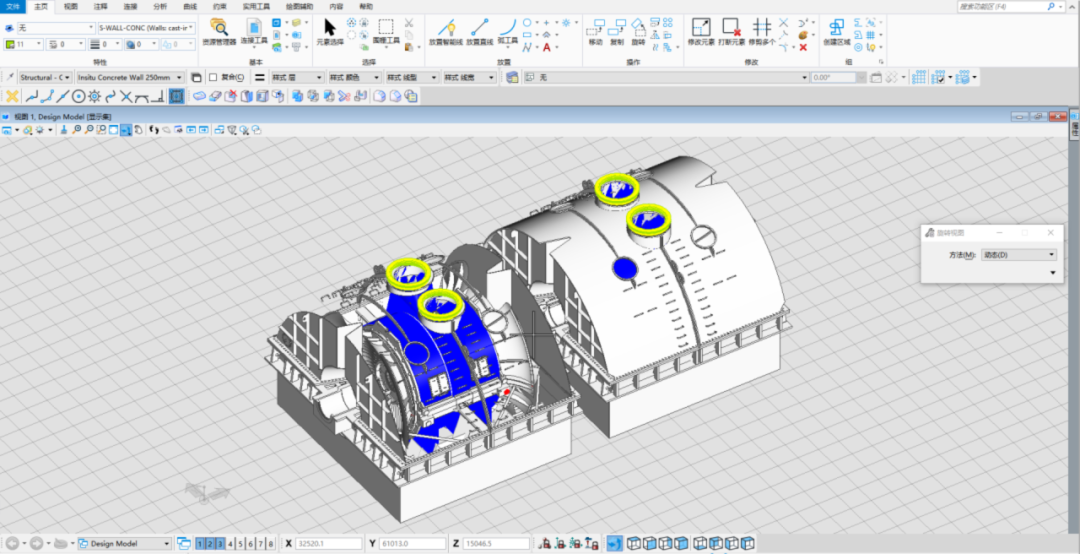Click the Z coordinate field 15046.5
1080x554 pixels.
tap(496, 544)
